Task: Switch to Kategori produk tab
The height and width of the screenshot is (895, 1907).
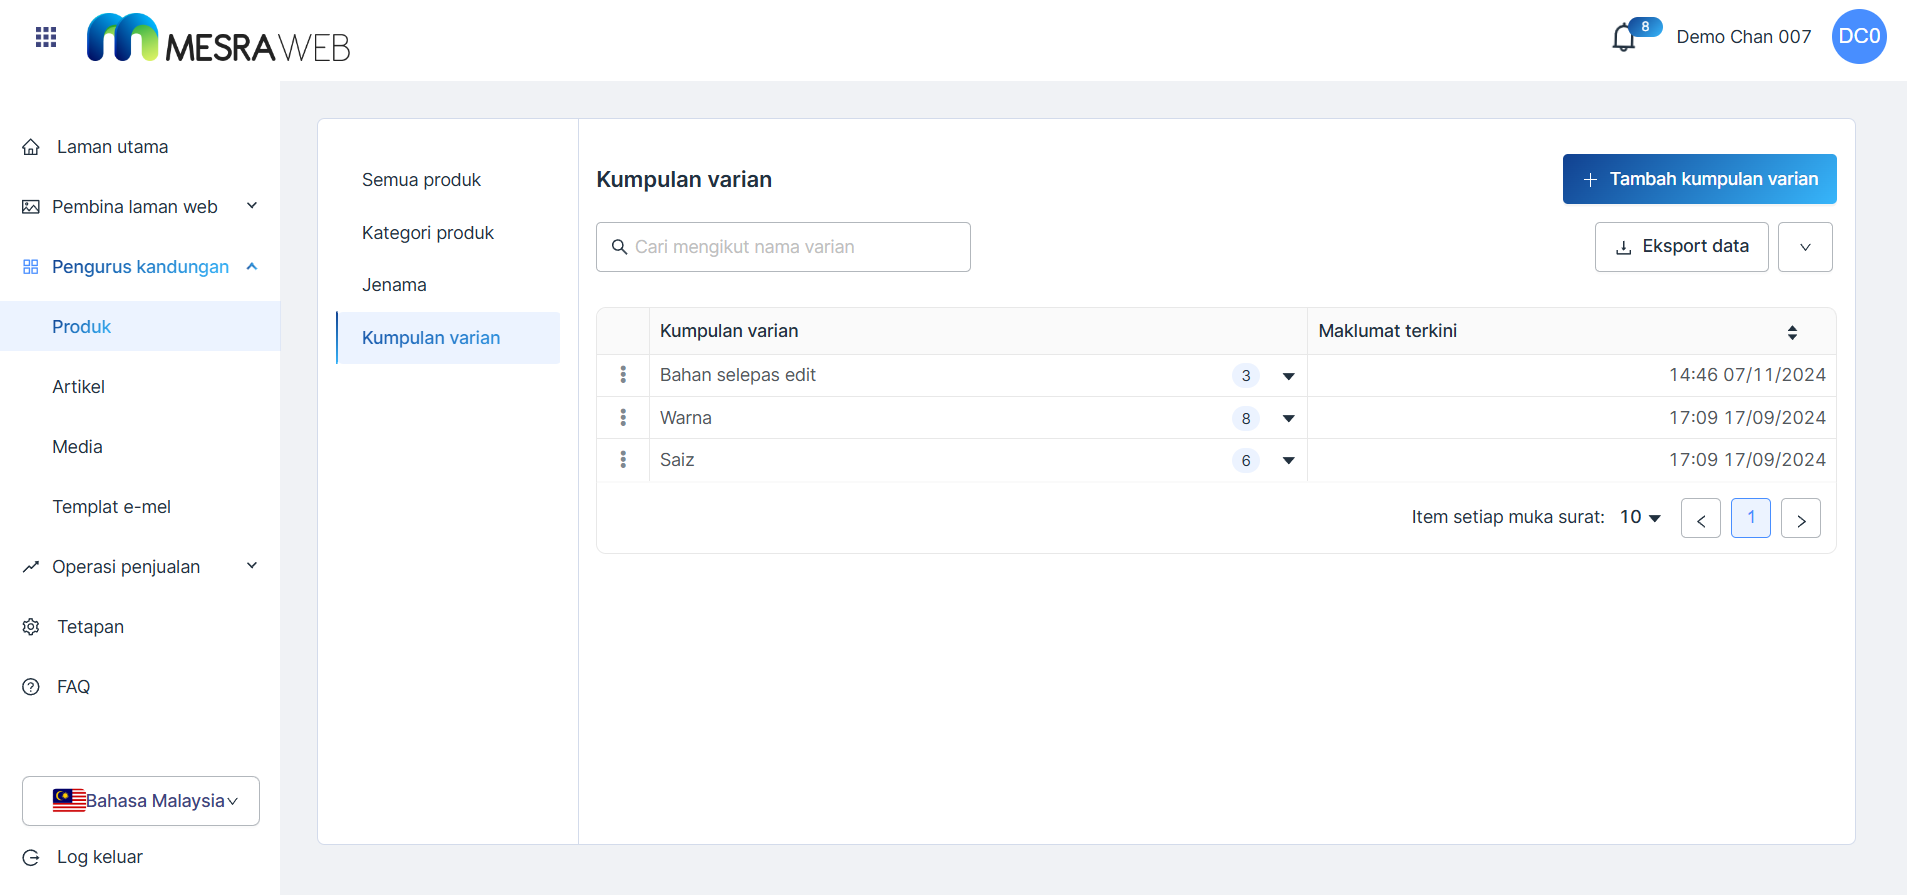Action: coord(428,233)
